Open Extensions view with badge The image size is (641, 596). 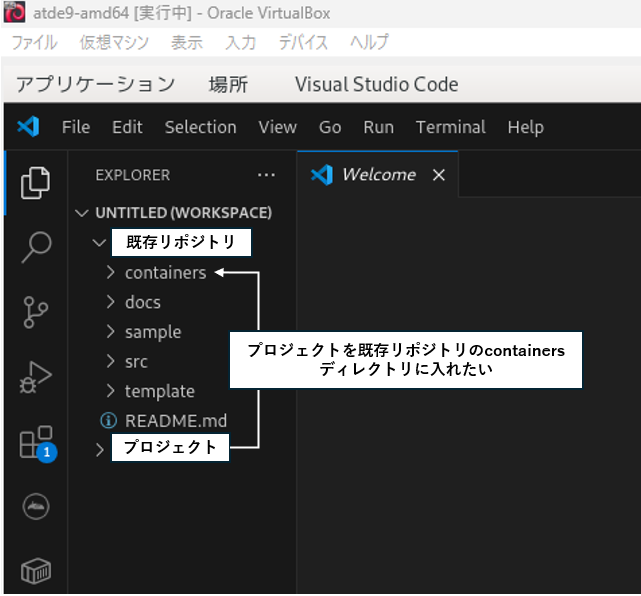(35, 442)
